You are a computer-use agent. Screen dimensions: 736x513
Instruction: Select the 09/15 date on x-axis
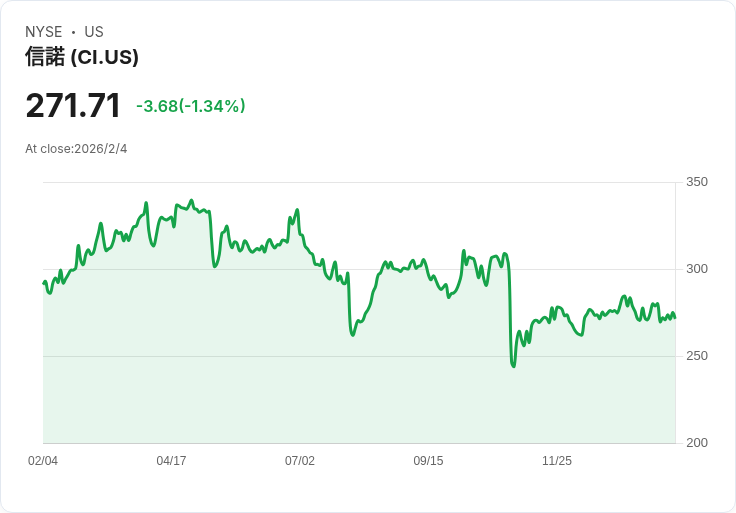pos(428,461)
